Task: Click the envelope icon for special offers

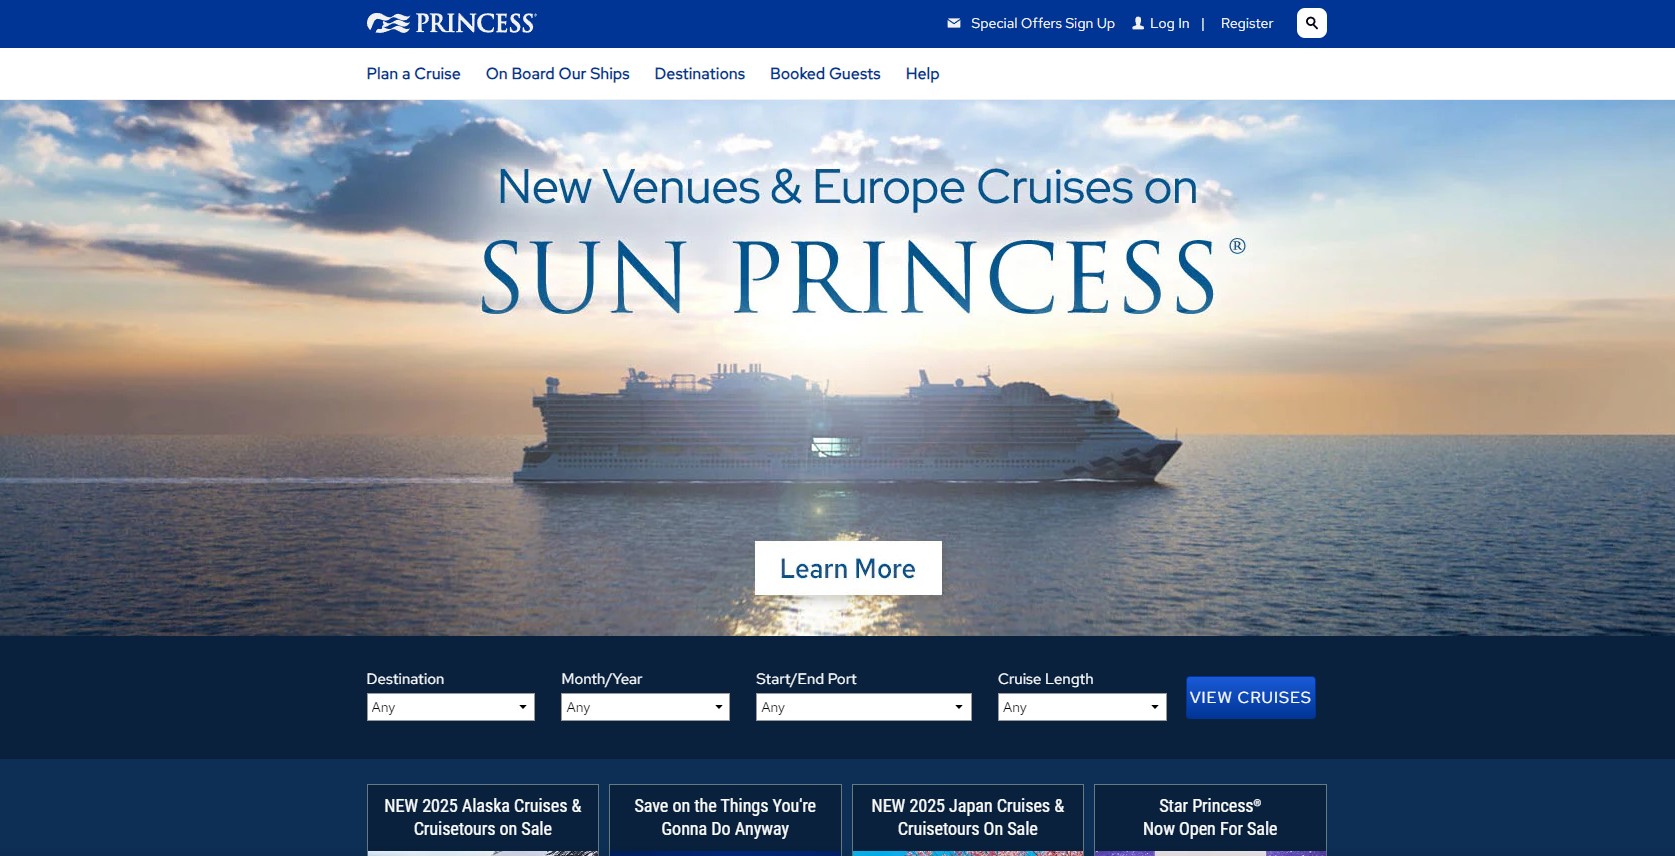Action: [954, 23]
